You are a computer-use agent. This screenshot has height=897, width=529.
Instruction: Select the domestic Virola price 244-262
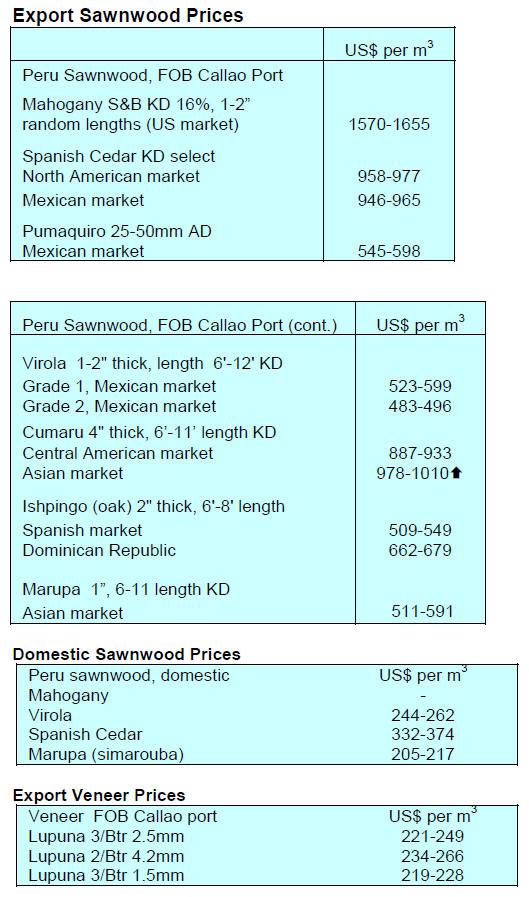[x=423, y=715]
